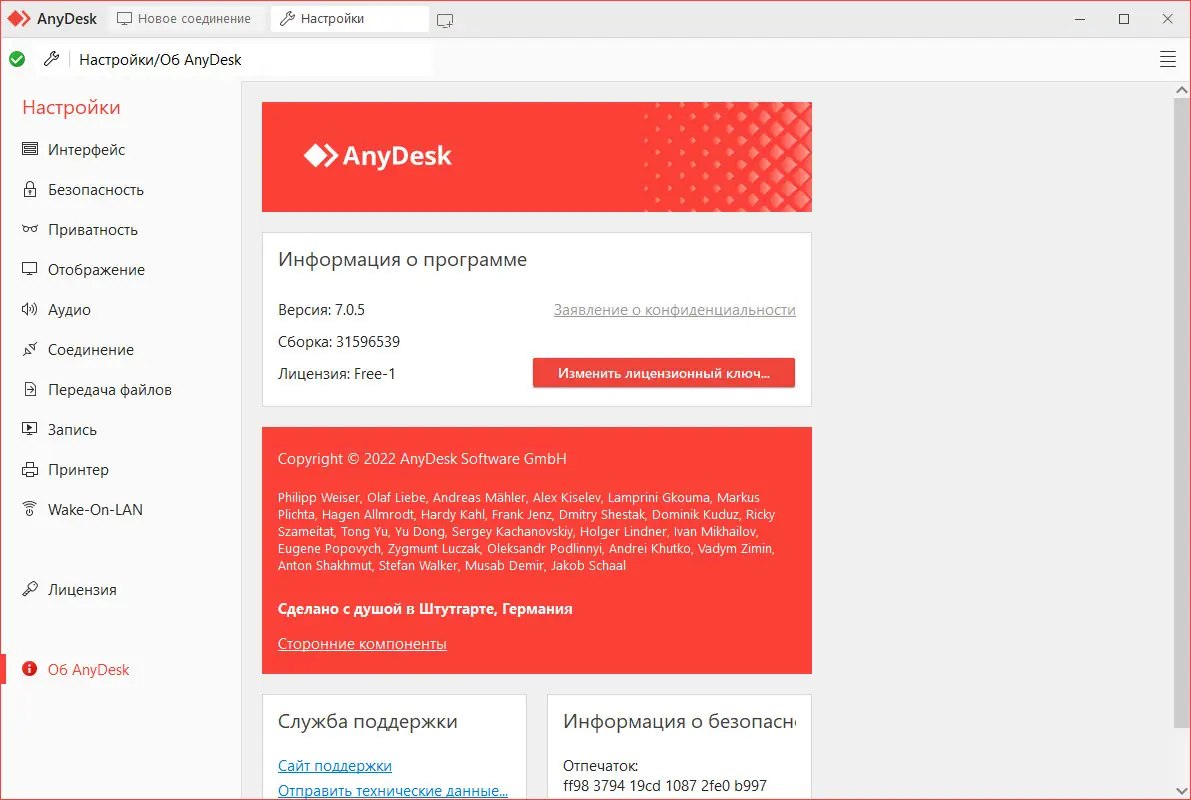Open the Принтер settings
1191x800 pixels.
pos(77,469)
